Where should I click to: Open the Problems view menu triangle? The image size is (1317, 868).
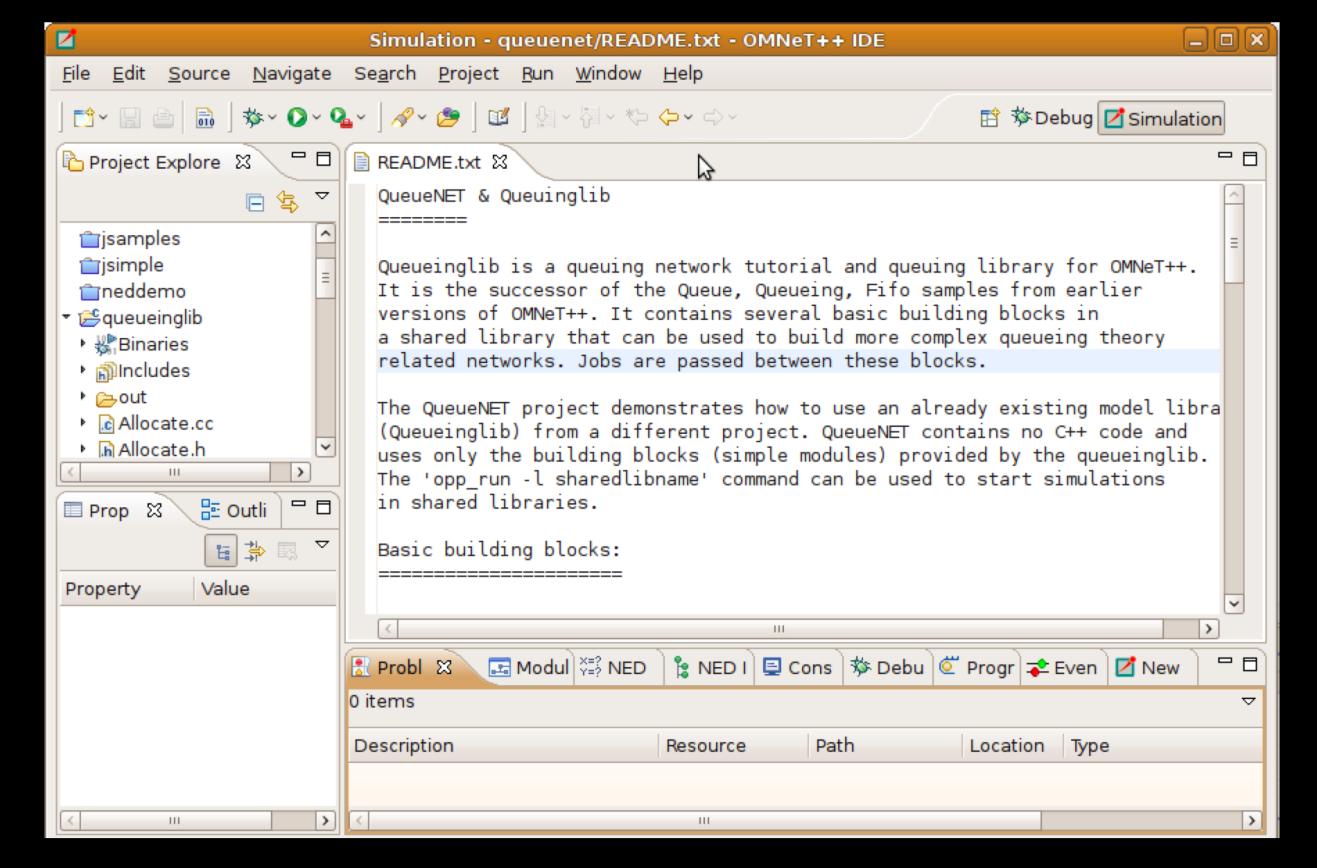click(1247, 702)
